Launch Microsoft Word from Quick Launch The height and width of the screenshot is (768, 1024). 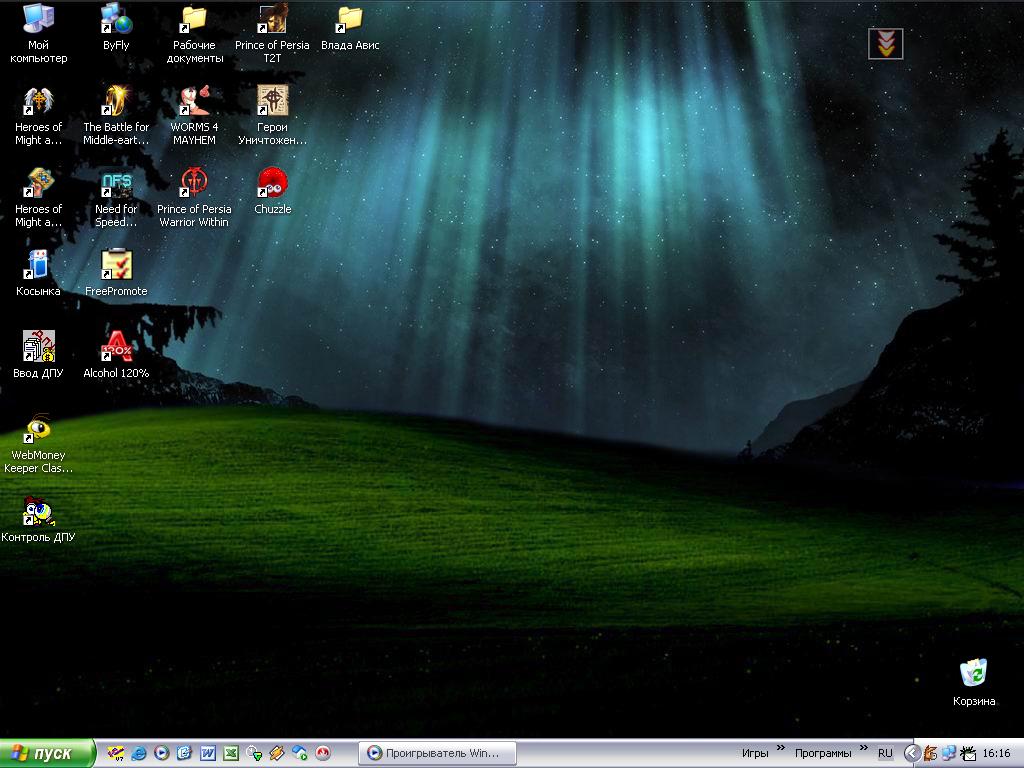tap(208, 753)
